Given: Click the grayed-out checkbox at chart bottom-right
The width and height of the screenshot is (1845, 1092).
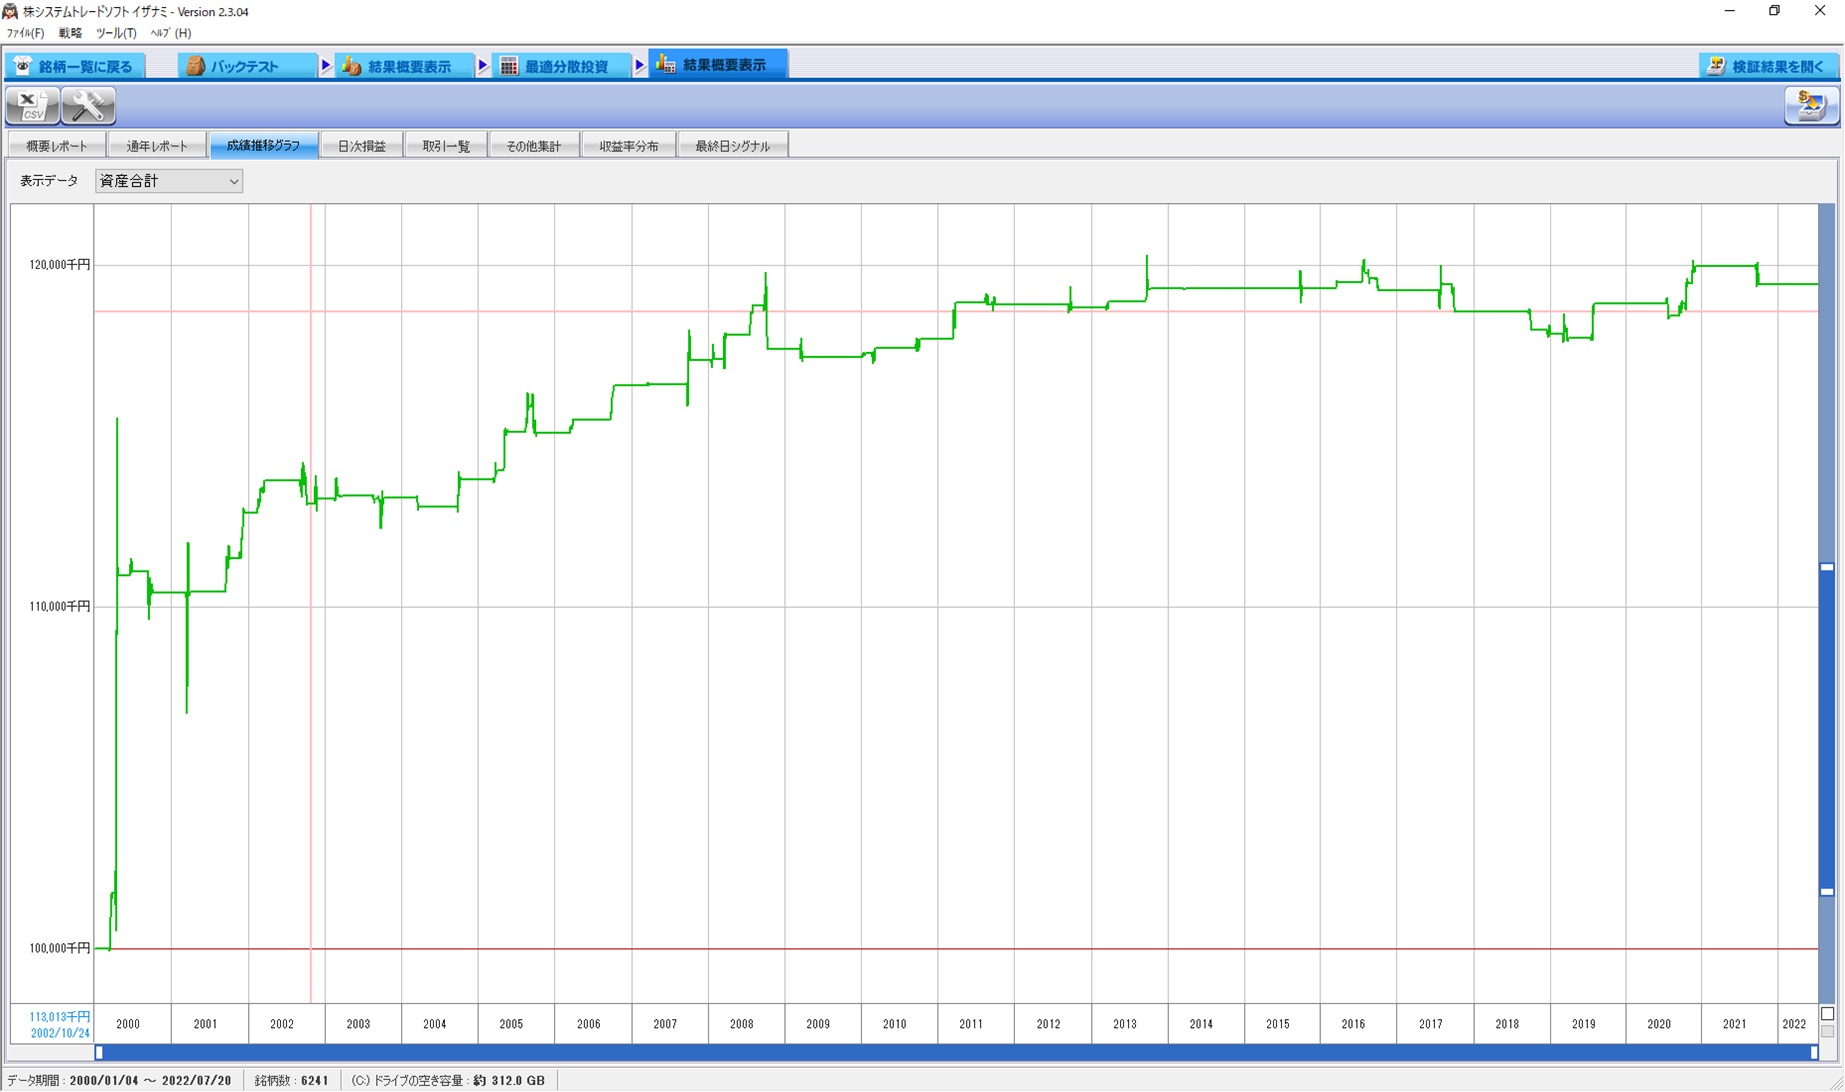Looking at the screenshot, I should 1827,1031.
